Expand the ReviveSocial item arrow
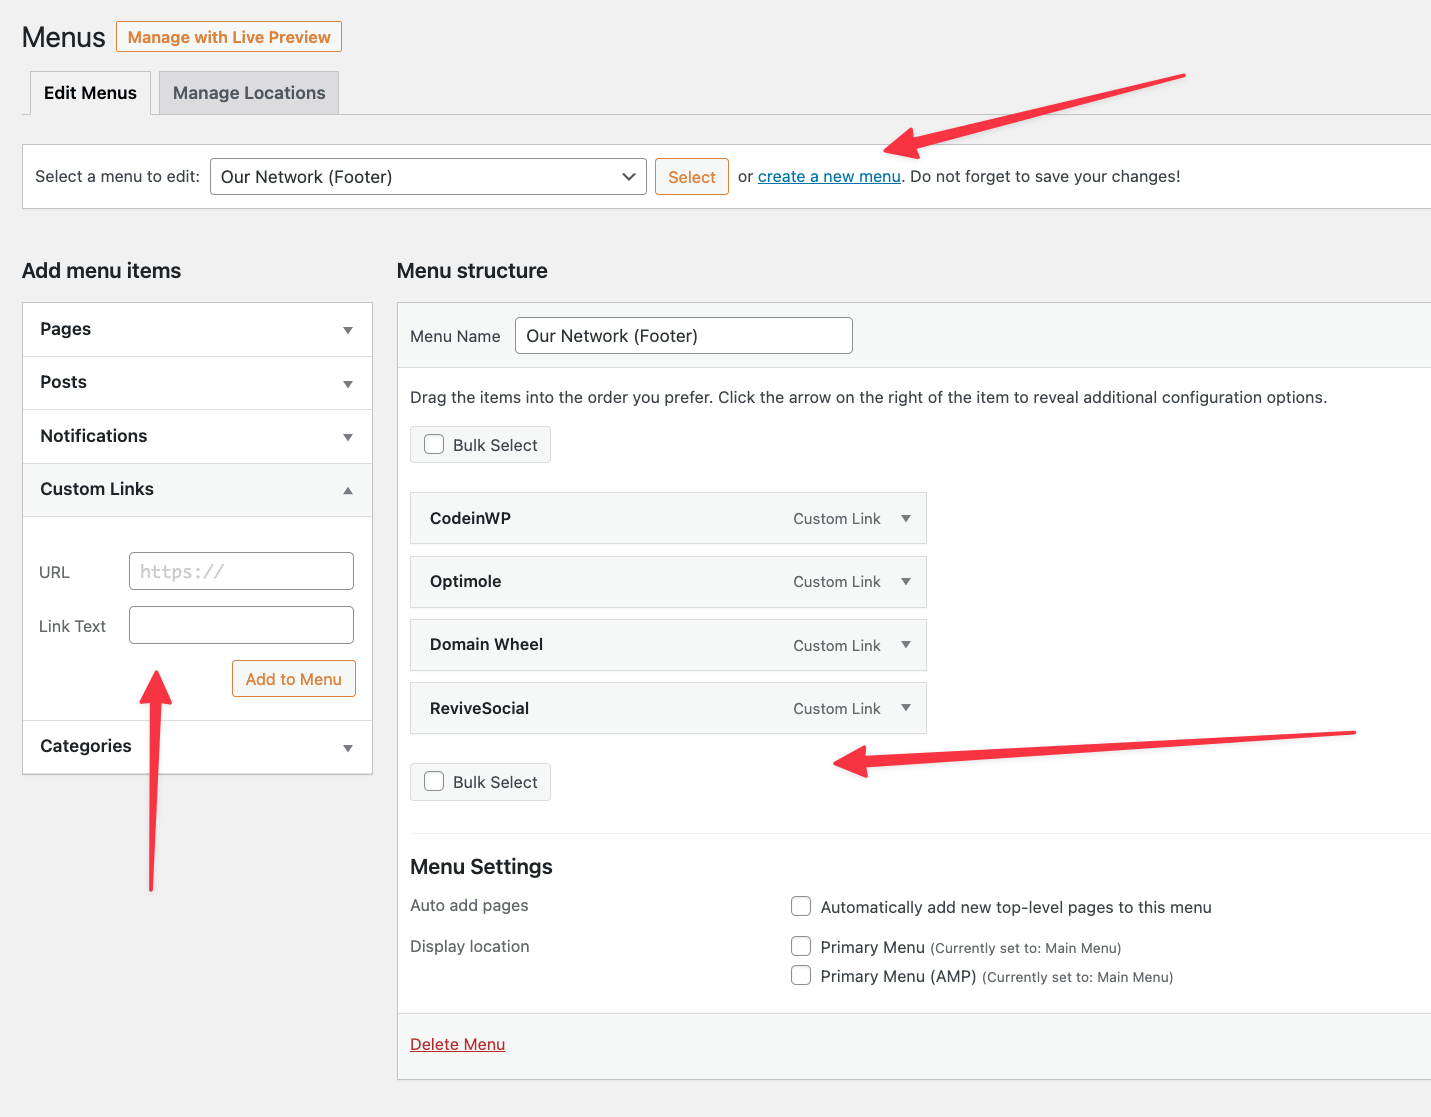This screenshot has width=1431, height=1117. tap(905, 708)
